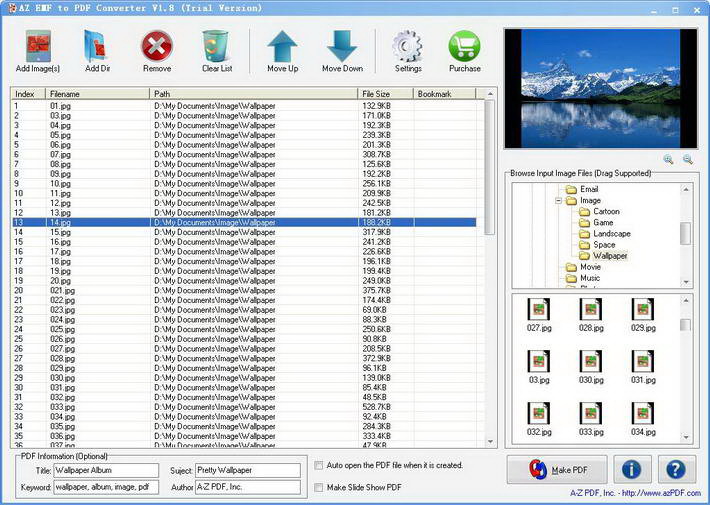The height and width of the screenshot is (505, 710).
Task: Click folder tree scrollbar up arrow
Action: [x=686, y=189]
